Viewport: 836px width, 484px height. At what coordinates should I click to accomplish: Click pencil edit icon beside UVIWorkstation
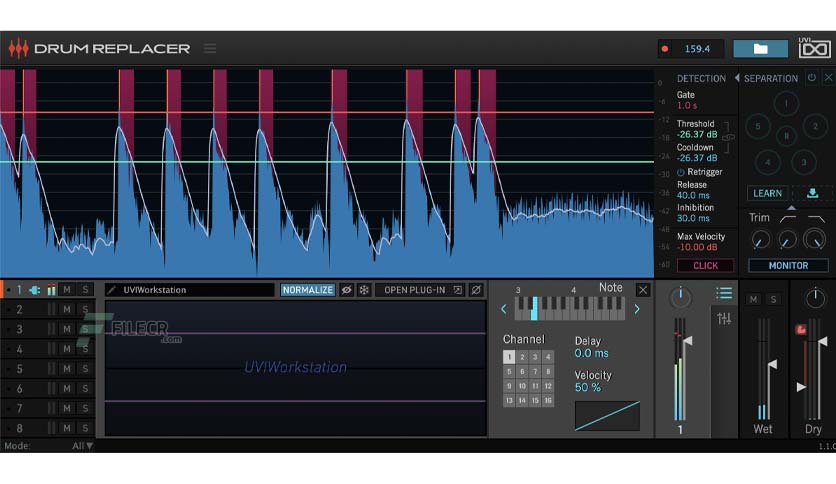click(x=111, y=290)
